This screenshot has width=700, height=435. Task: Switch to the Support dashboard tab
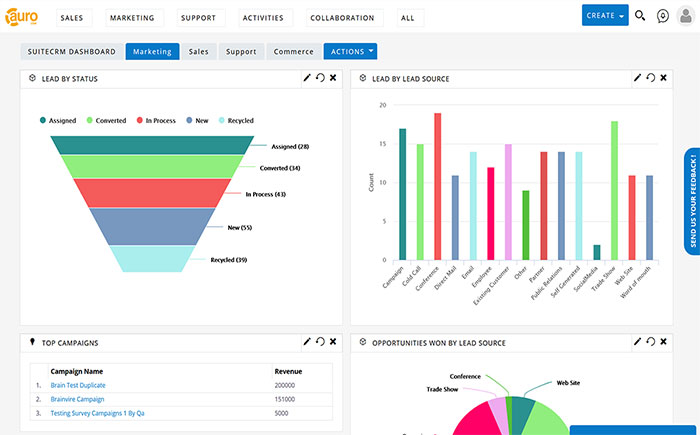(x=241, y=51)
